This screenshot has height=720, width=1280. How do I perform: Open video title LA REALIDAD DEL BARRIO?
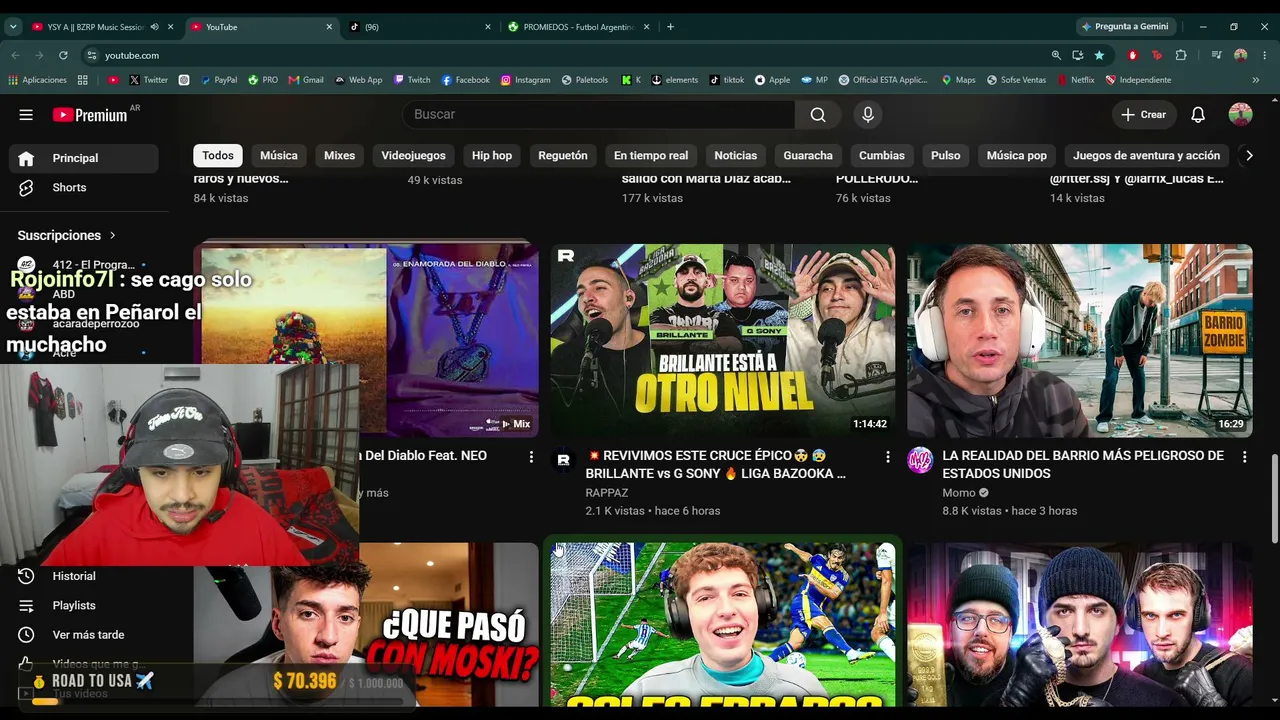(1083, 464)
